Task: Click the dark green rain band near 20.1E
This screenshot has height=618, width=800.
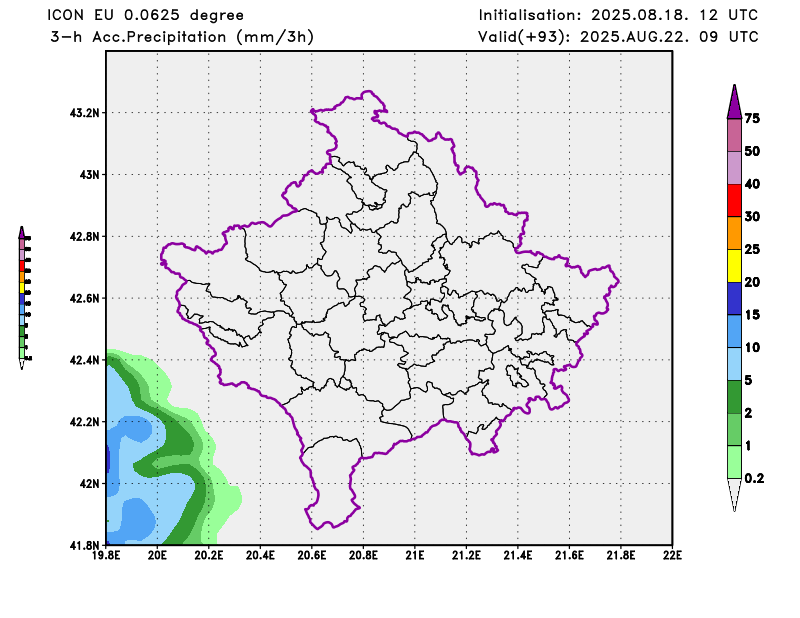Action: point(180,434)
